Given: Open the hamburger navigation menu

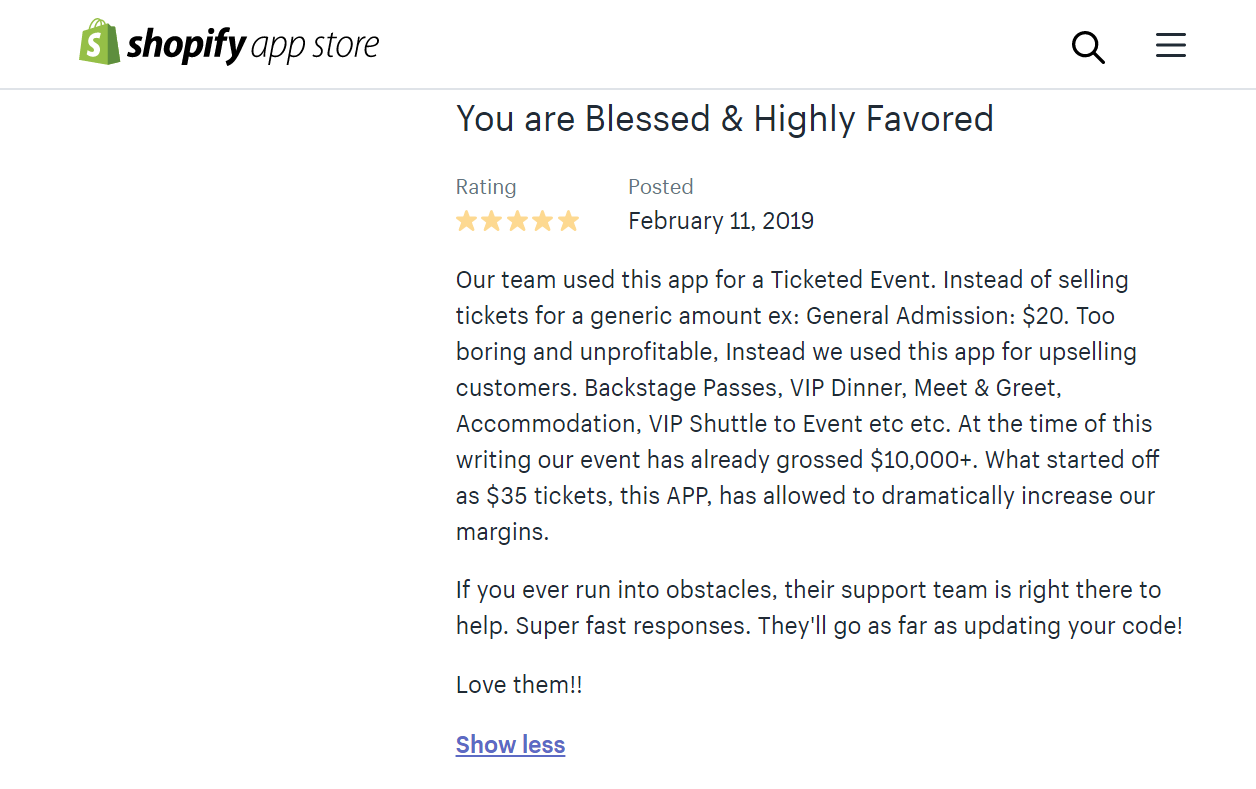Looking at the screenshot, I should click(x=1170, y=45).
